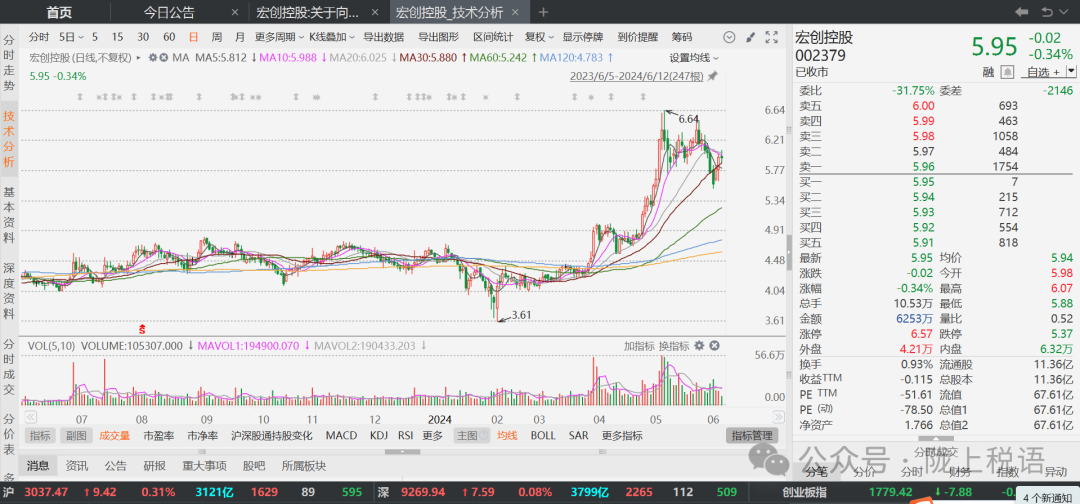1080x504 pixels.
Task: Open the 更多周期 dropdown
Action: coord(274,37)
